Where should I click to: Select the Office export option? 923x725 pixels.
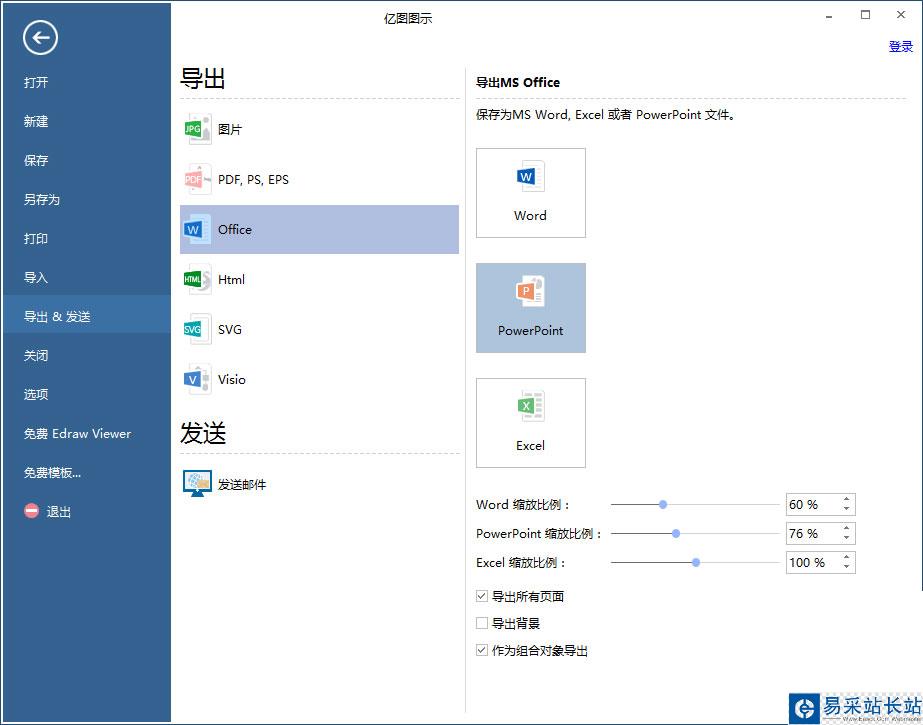(x=319, y=230)
